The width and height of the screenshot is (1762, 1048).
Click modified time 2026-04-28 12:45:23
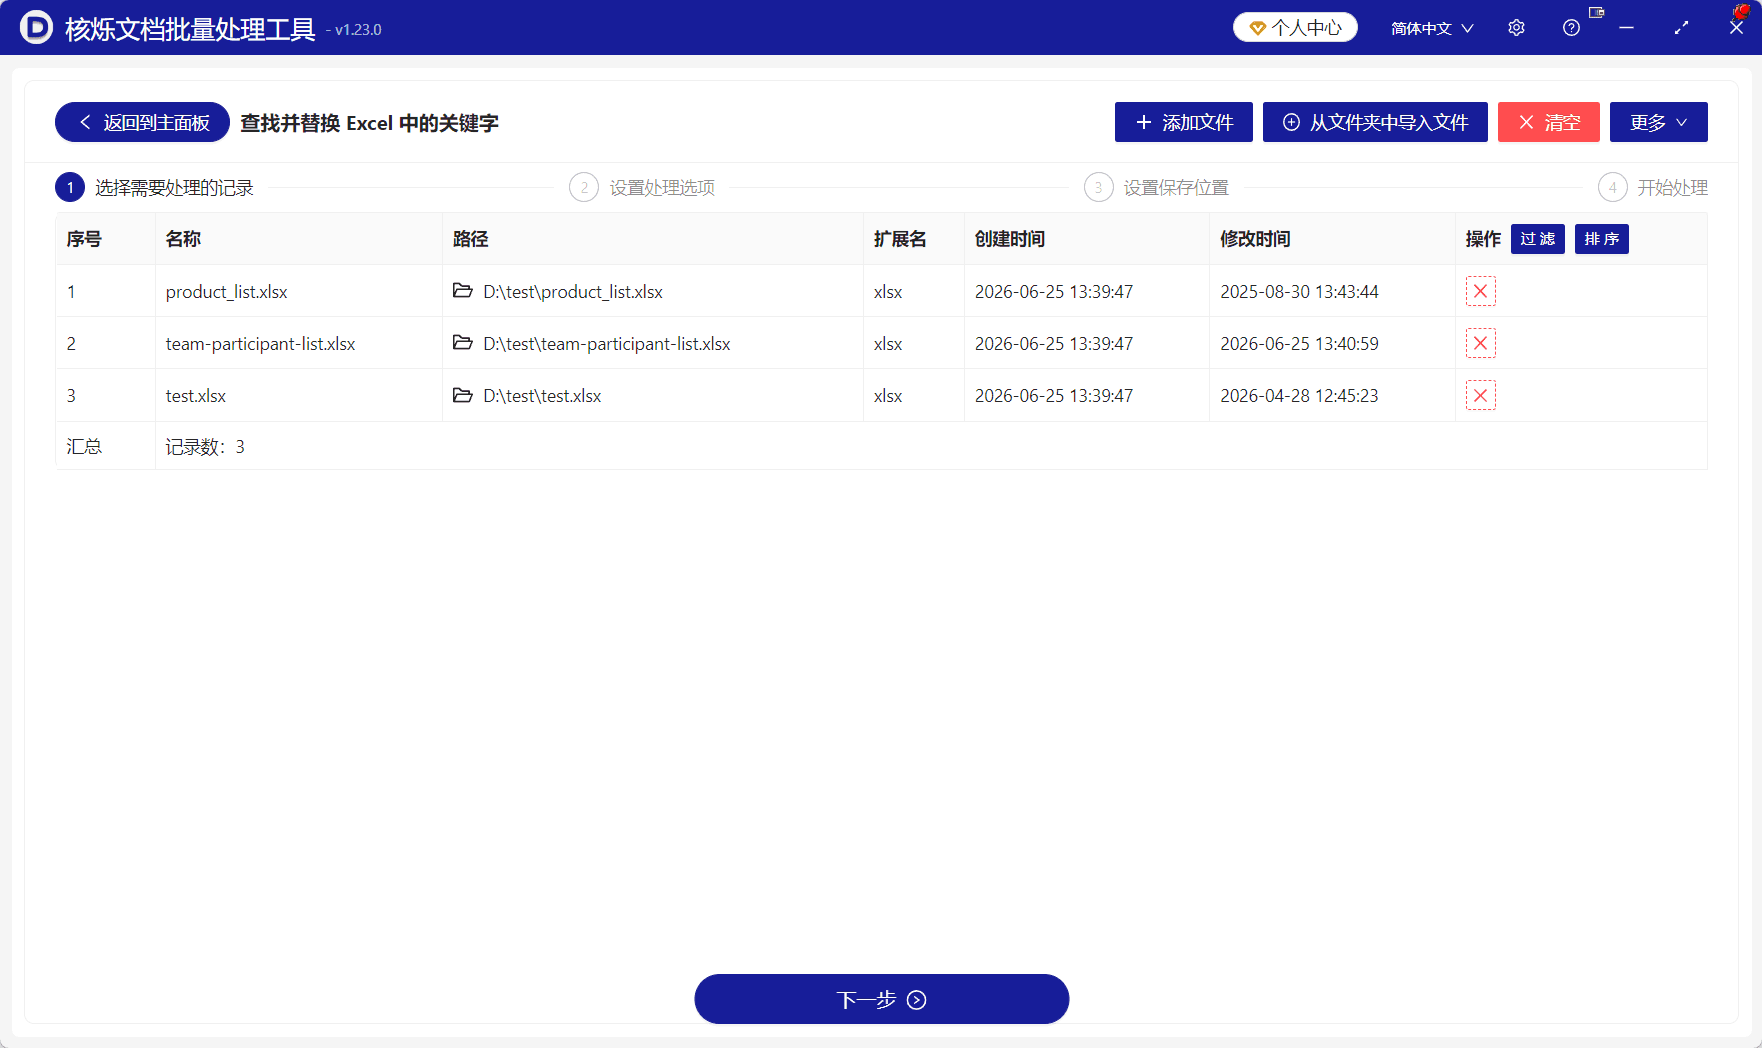coord(1300,395)
